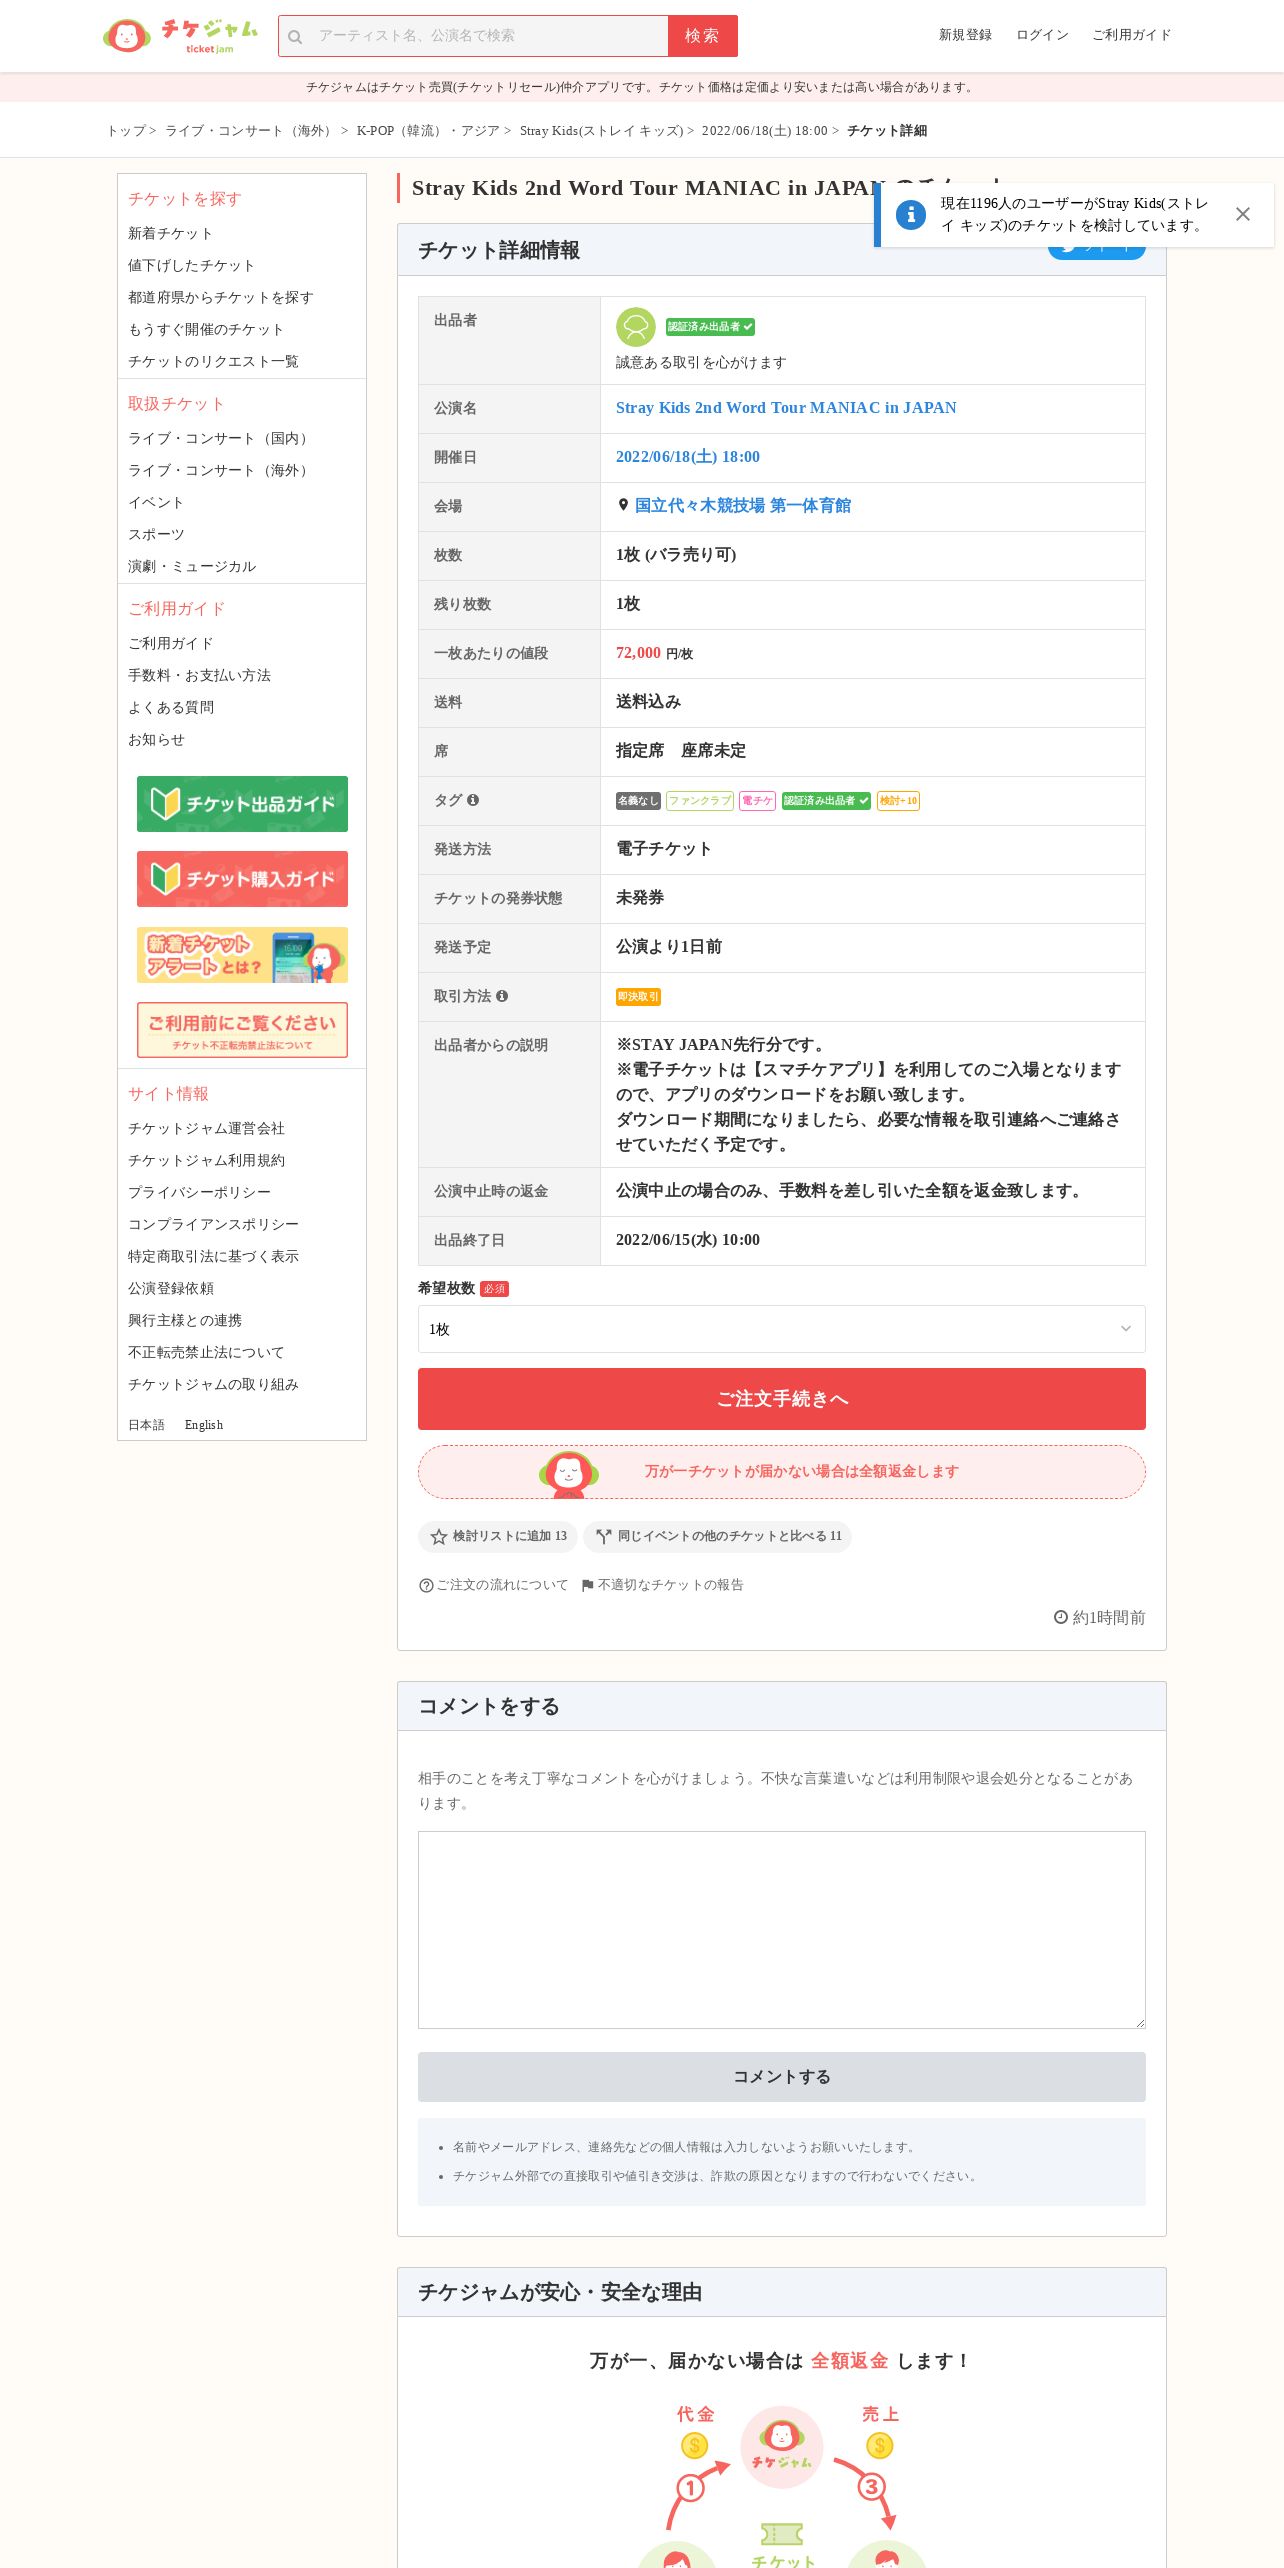Open the チケット購入ガイド banner
The height and width of the screenshot is (2568, 1284).
[242, 879]
